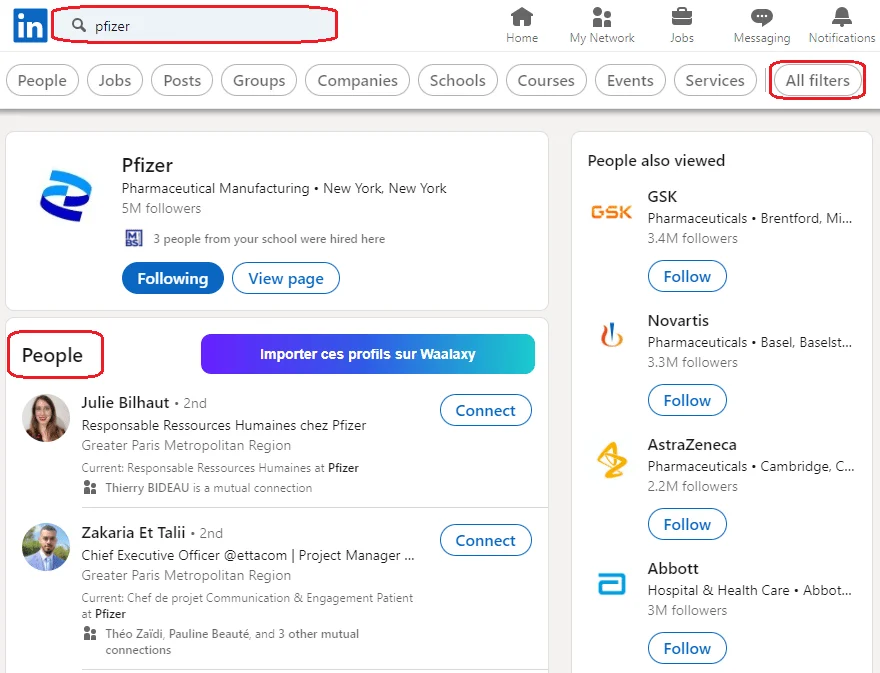Click the Théo Zaïdi, Pauline Beauté mutual connections text

pyautogui.click(x=232, y=642)
